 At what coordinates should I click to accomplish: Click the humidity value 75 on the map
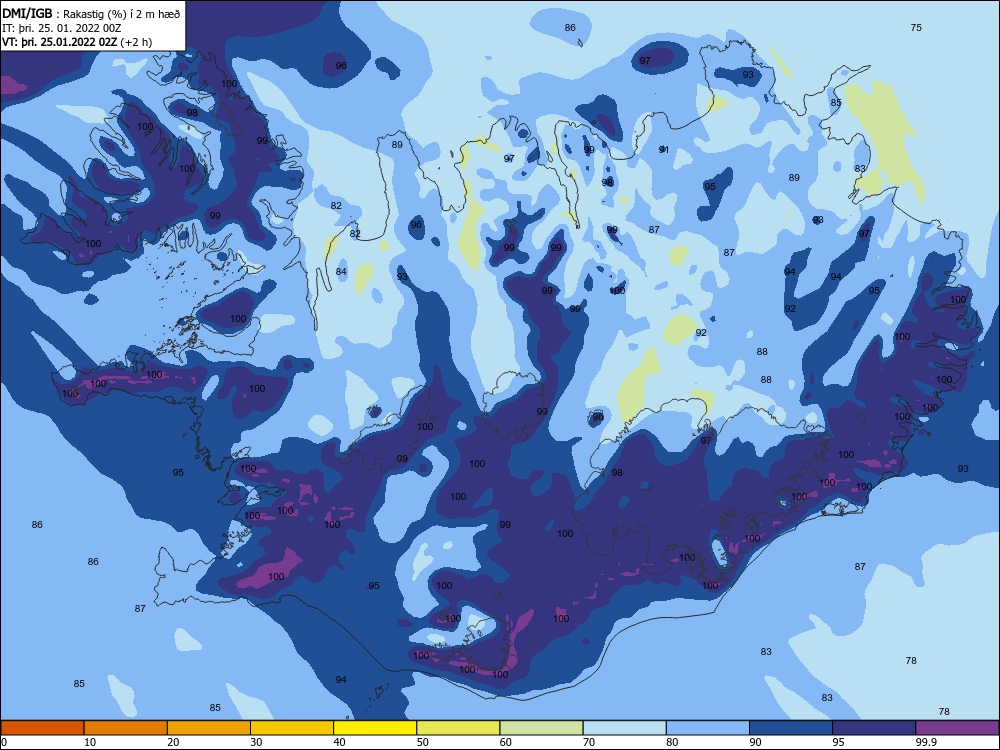[x=916, y=27]
